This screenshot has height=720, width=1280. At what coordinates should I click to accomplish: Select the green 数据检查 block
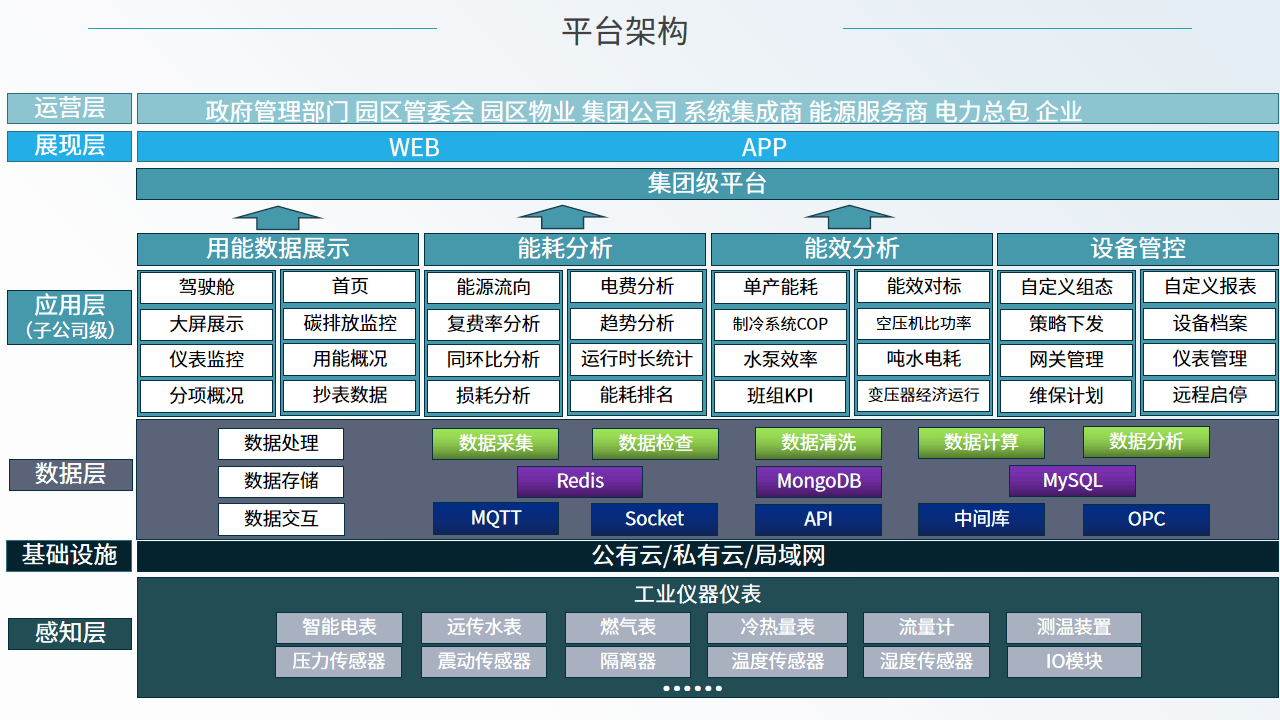tap(655, 443)
